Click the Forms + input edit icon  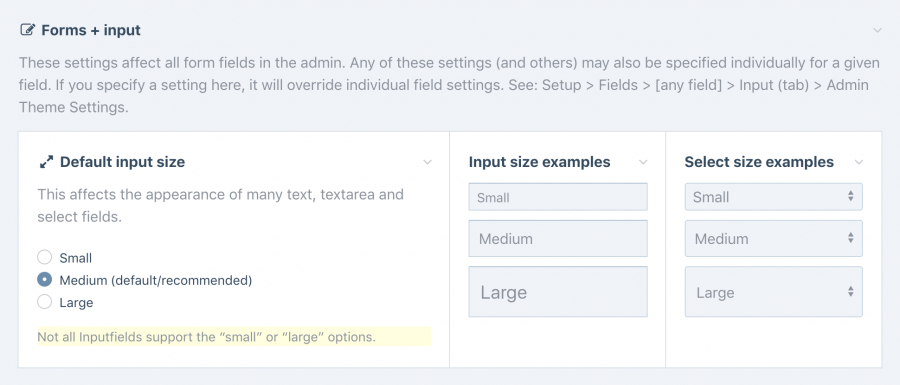point(27,30)
